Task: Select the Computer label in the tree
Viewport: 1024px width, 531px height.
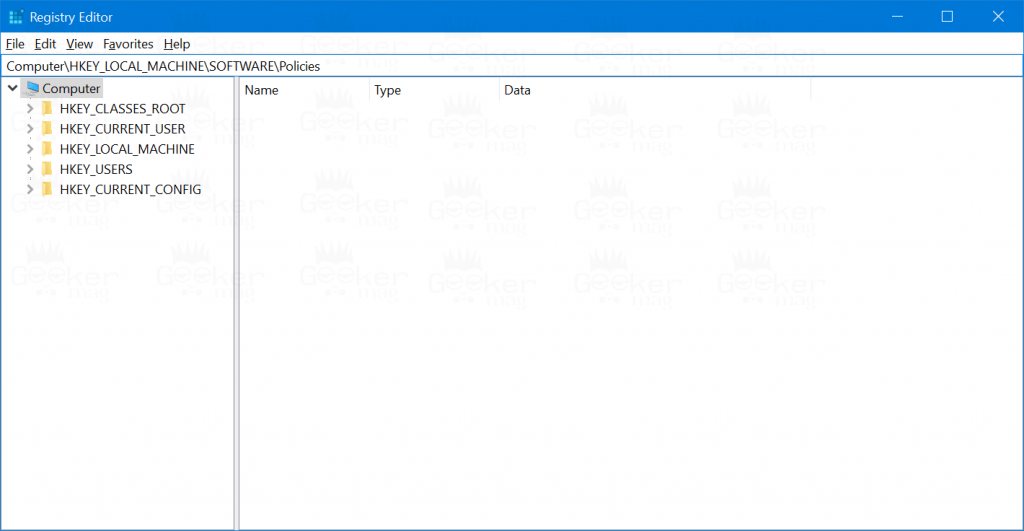Action: pos(71,88)
